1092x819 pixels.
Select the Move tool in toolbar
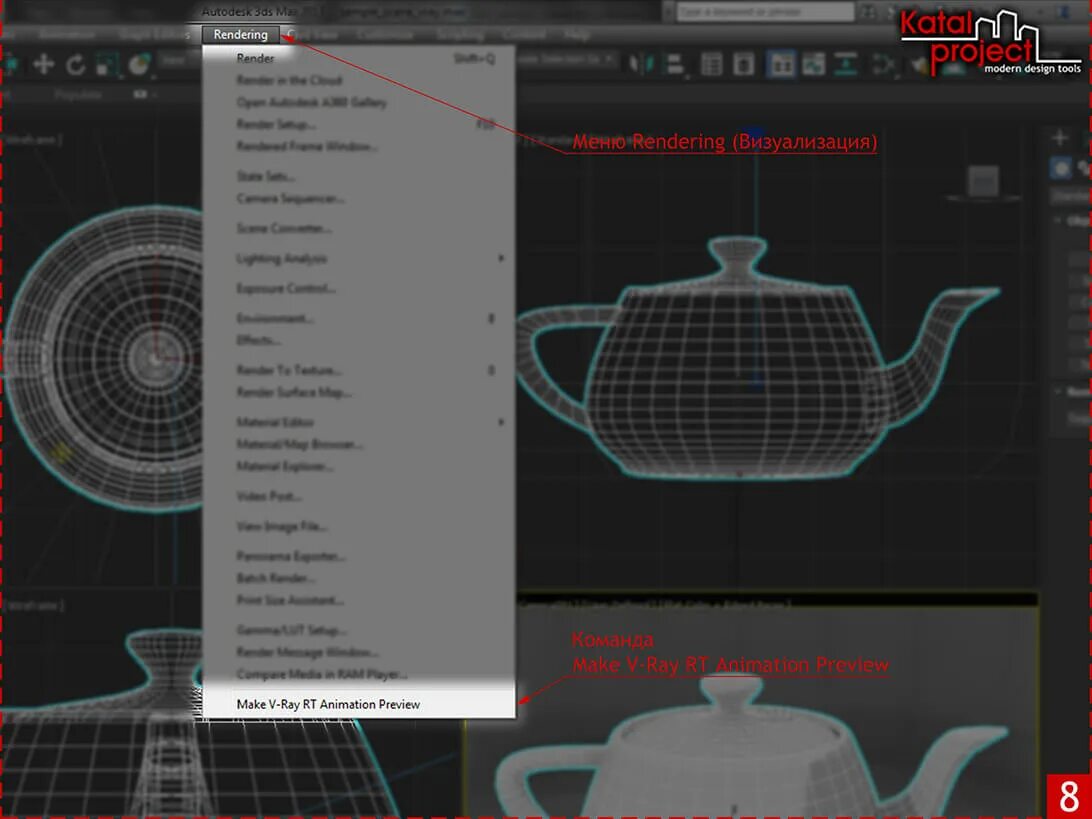pos(43,65)
